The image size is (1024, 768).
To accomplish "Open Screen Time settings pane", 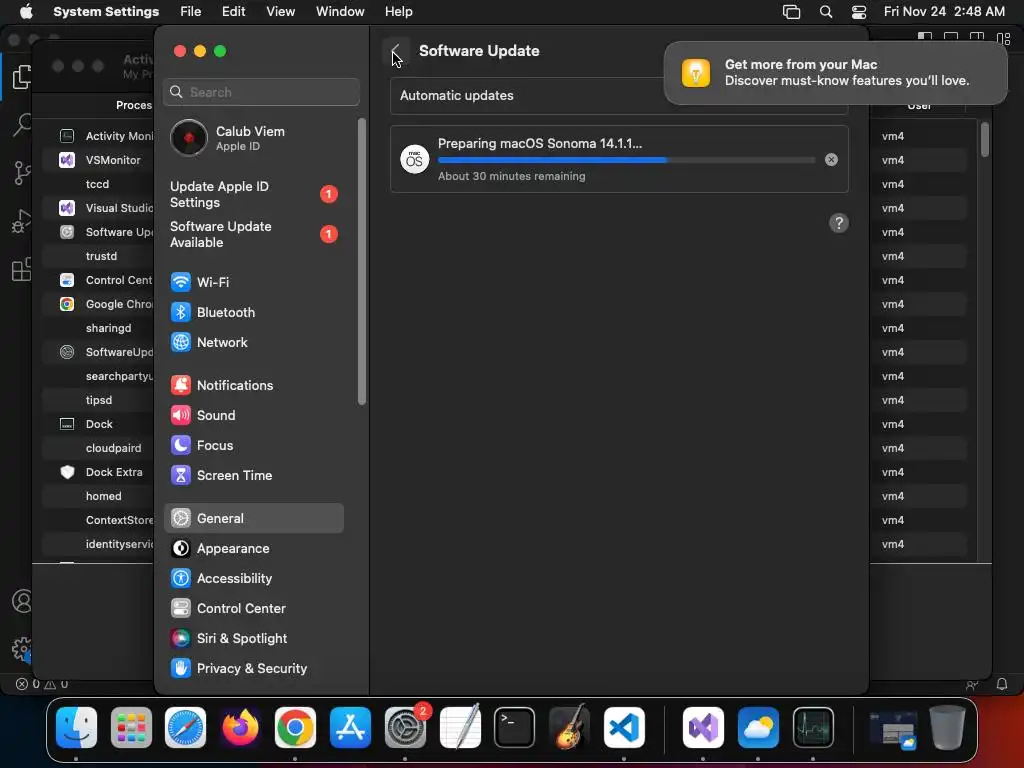I will [x=253, y=475].
